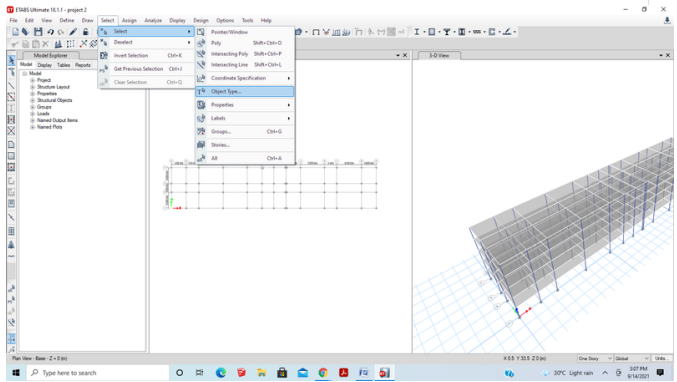677x382 pixels.
Task: Open Google Chrome from the taskbar
Action: pyautogui.click(x=323, y=373)
